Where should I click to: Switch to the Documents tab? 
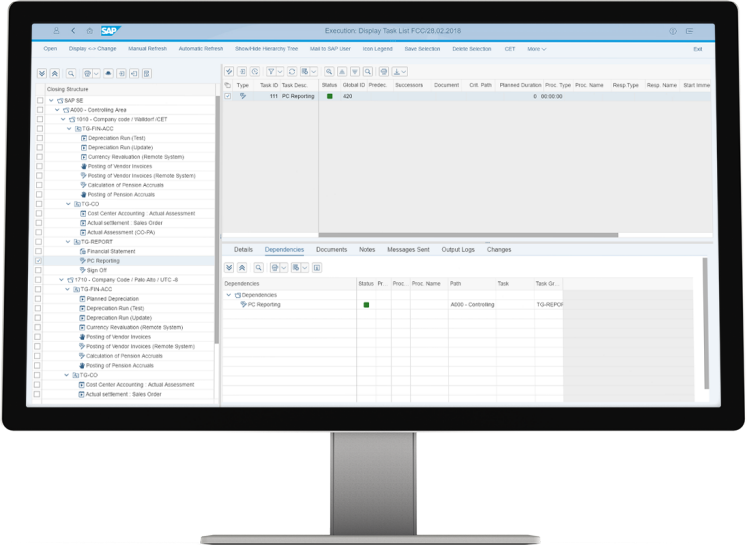[x=331, y=250]
